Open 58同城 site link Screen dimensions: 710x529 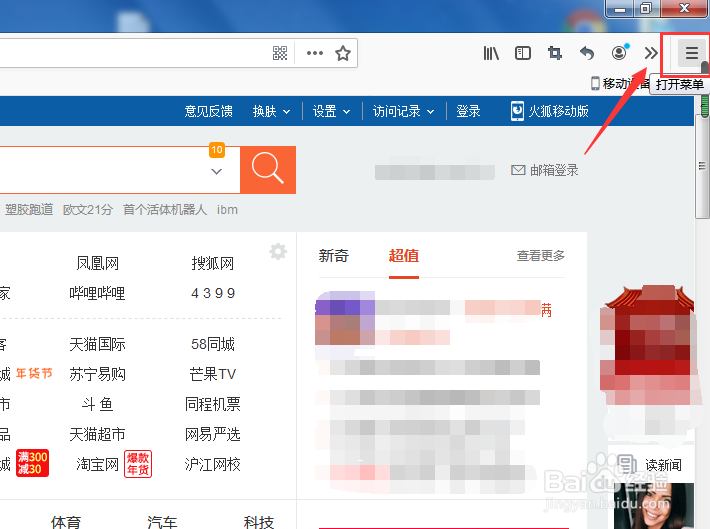[x=213, y=344]
